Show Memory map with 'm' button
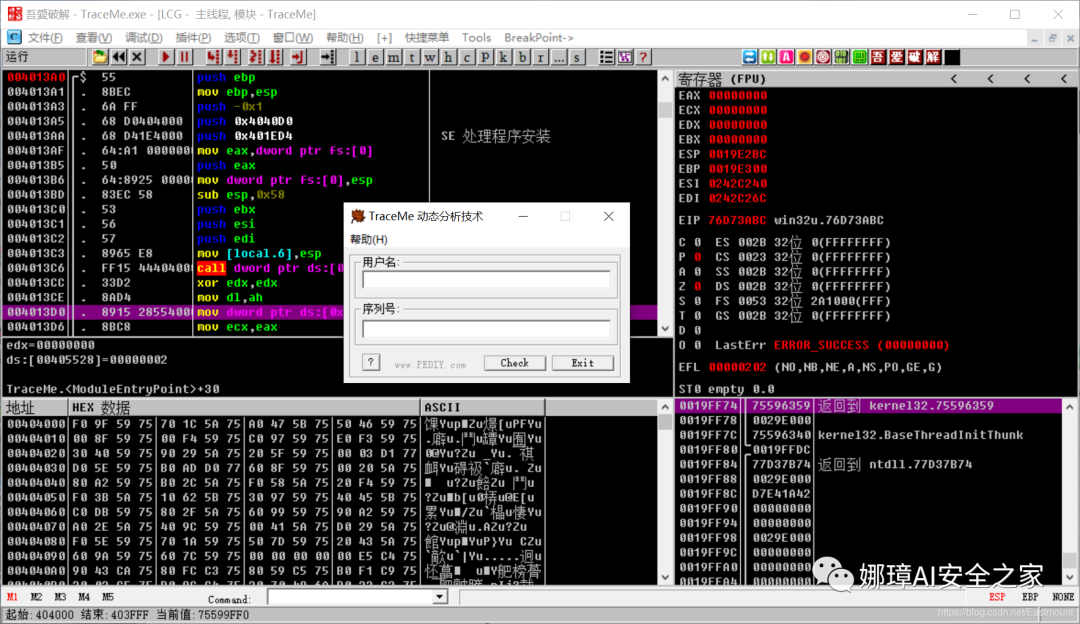This screenshot has width=1080, height=624. [393, 57]
